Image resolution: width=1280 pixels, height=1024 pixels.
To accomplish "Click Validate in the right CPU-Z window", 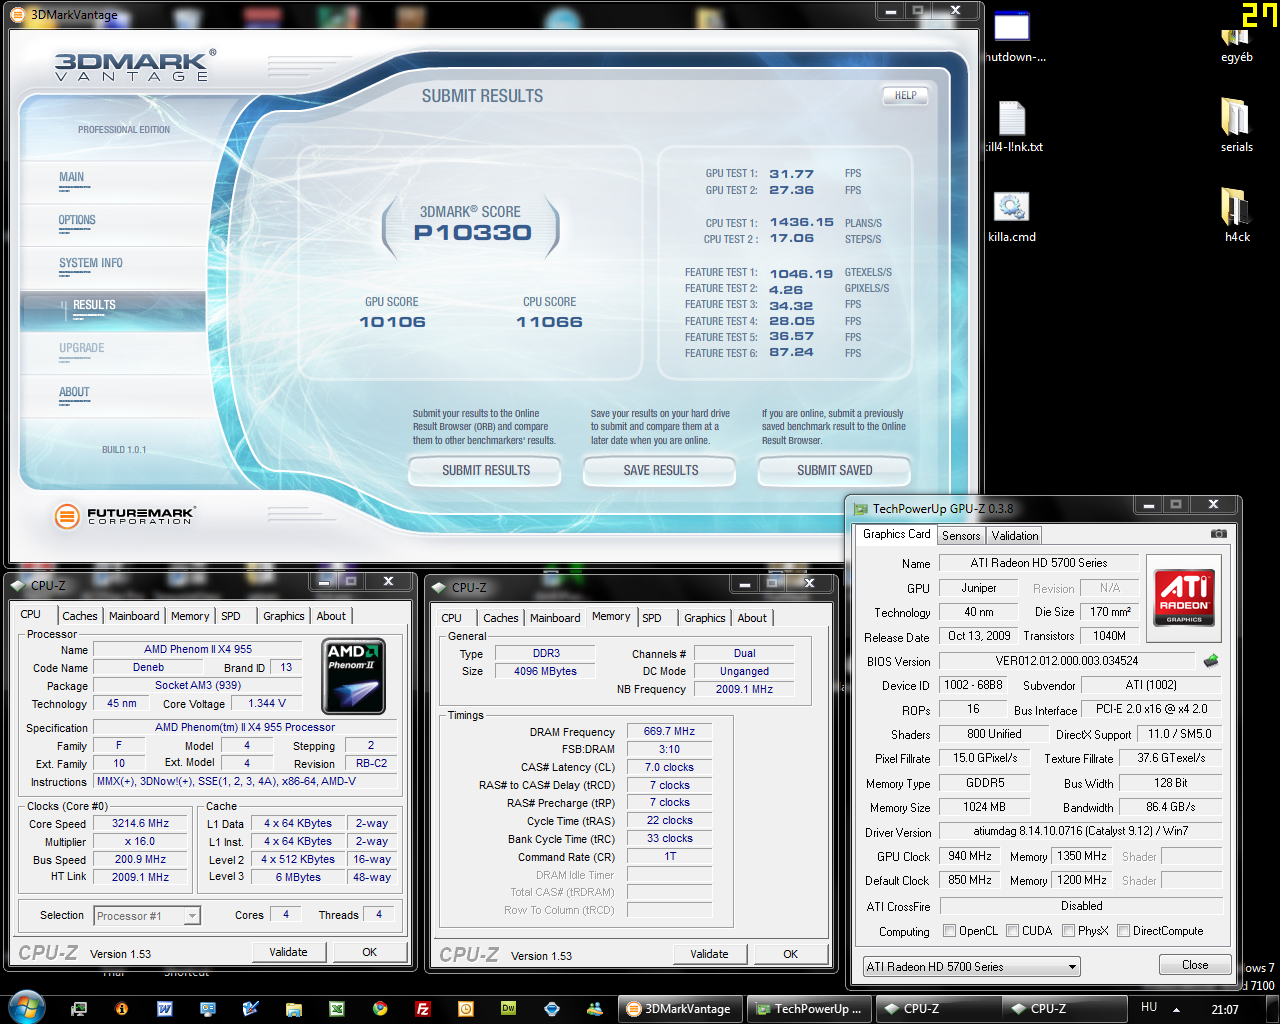I will (x=709, y=954).
